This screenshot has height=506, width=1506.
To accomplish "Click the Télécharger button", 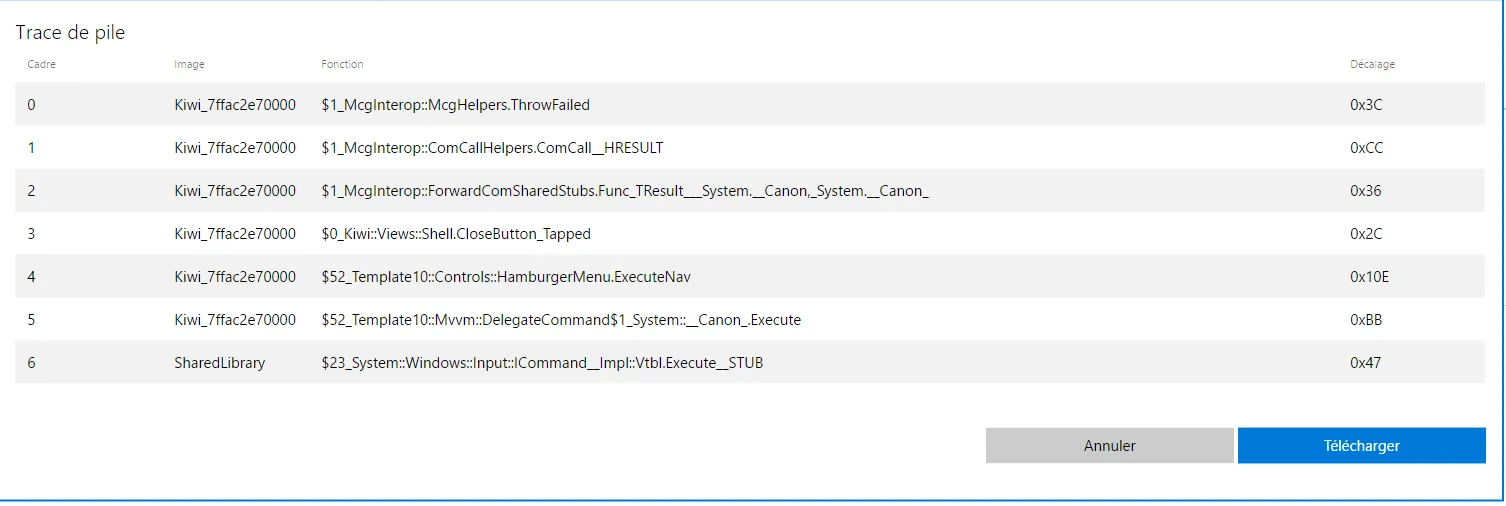I will point(1361,446).
